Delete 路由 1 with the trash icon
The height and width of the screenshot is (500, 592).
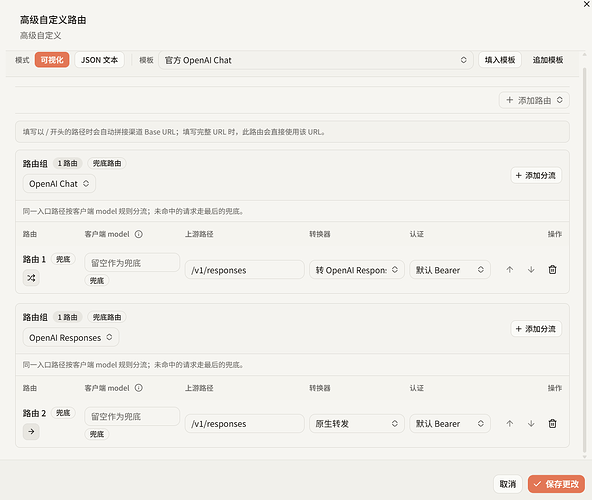552,270
